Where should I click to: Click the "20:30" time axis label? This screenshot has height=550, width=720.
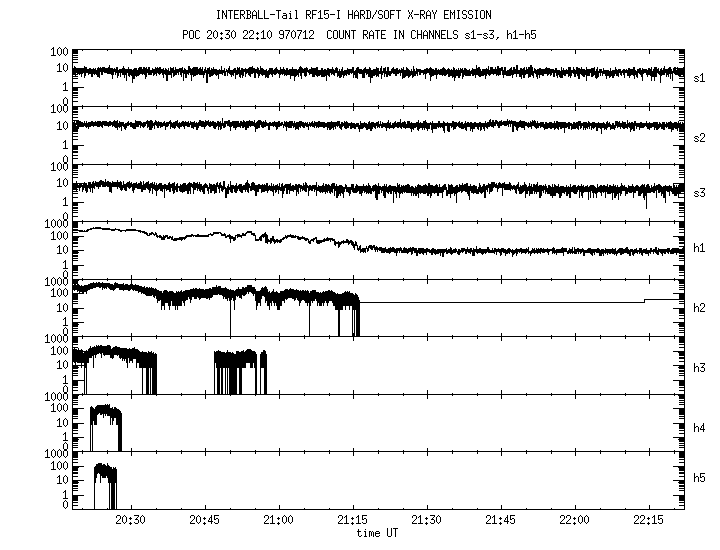click(130, 520)
